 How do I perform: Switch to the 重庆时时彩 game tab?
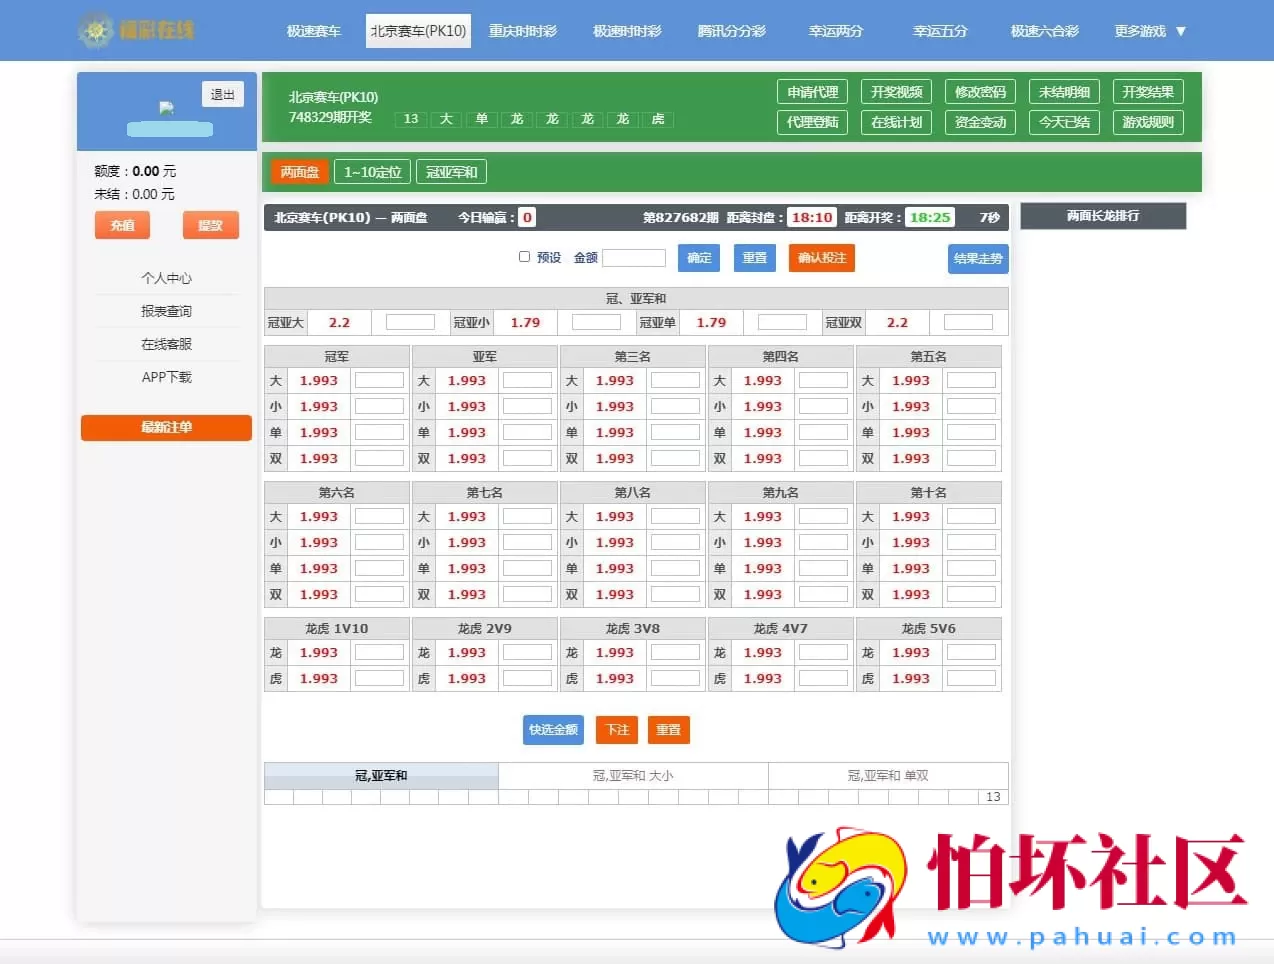coord(523,31)
